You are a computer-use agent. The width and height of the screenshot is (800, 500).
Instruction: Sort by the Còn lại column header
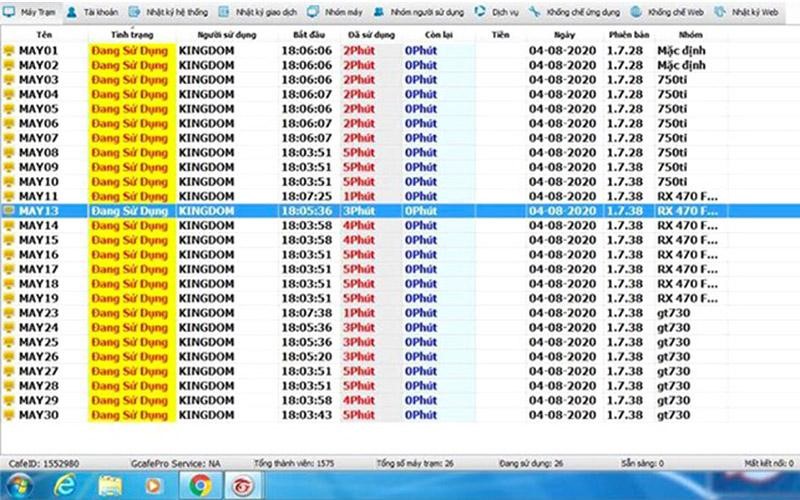click(x=439, y=35)
